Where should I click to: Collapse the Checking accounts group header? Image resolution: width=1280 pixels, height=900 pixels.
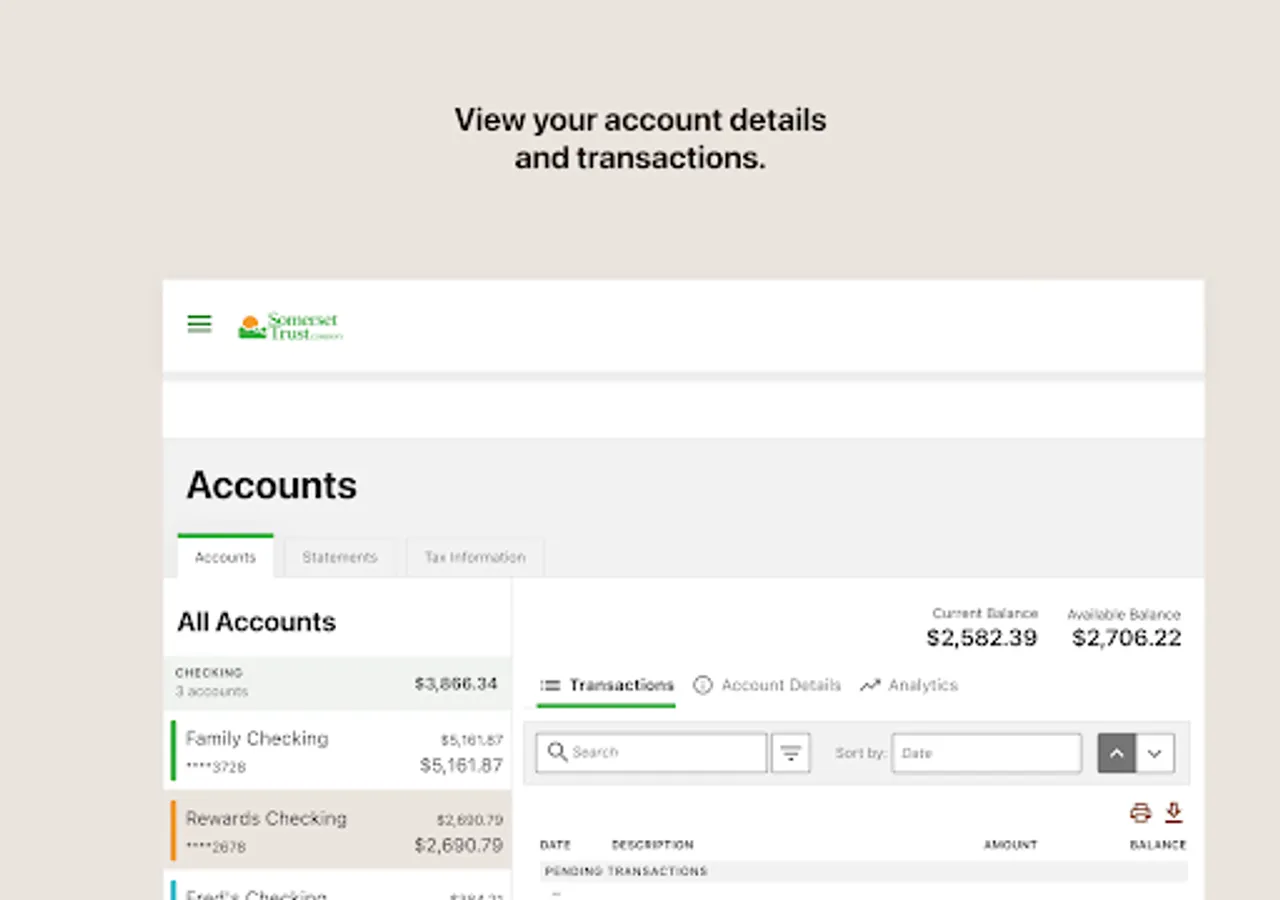tap(337, 683)
